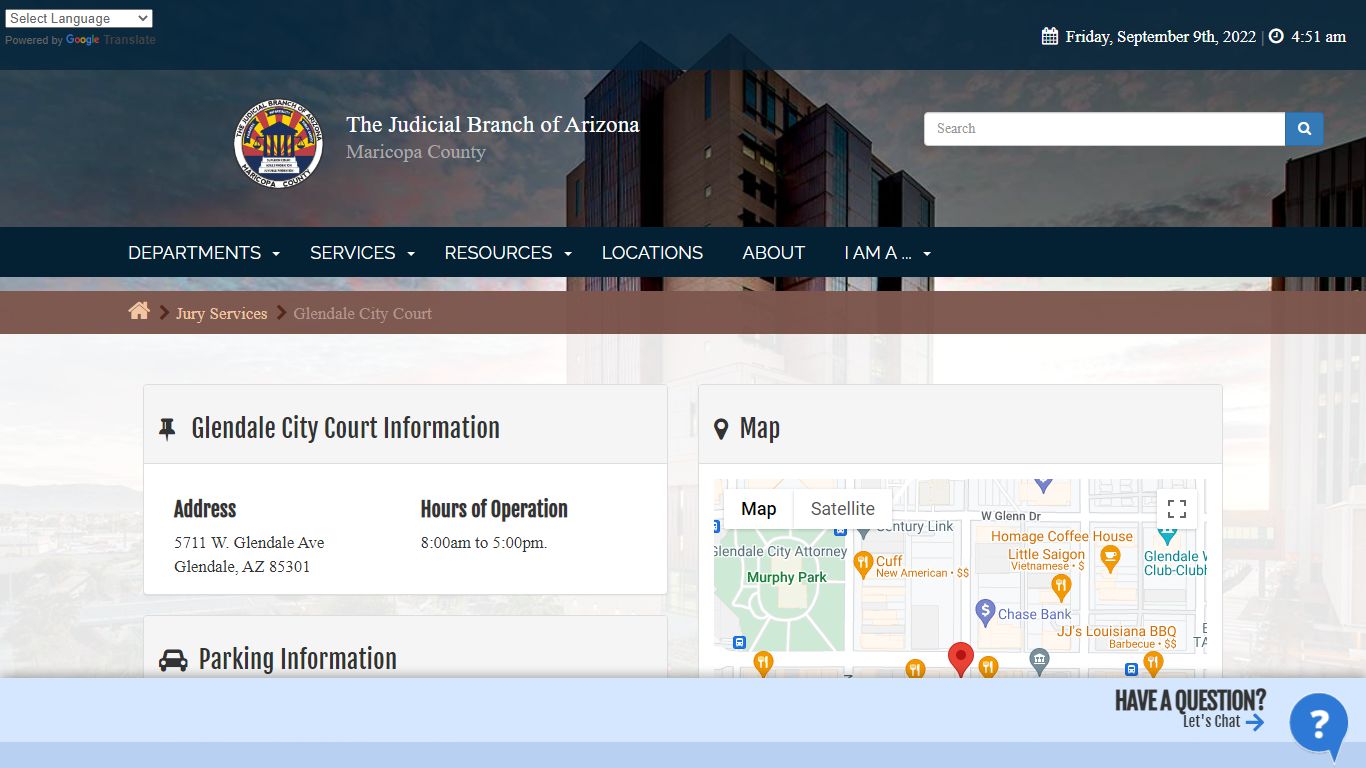Focus the Search input field
The height and width of the screenshot is (768, 1366).
click(1104, 129)
